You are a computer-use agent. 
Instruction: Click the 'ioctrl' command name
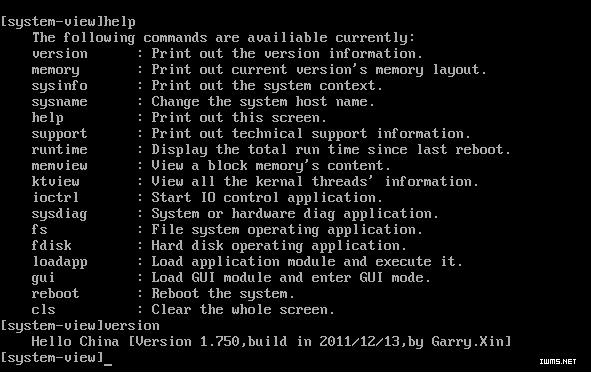[55, 197]
